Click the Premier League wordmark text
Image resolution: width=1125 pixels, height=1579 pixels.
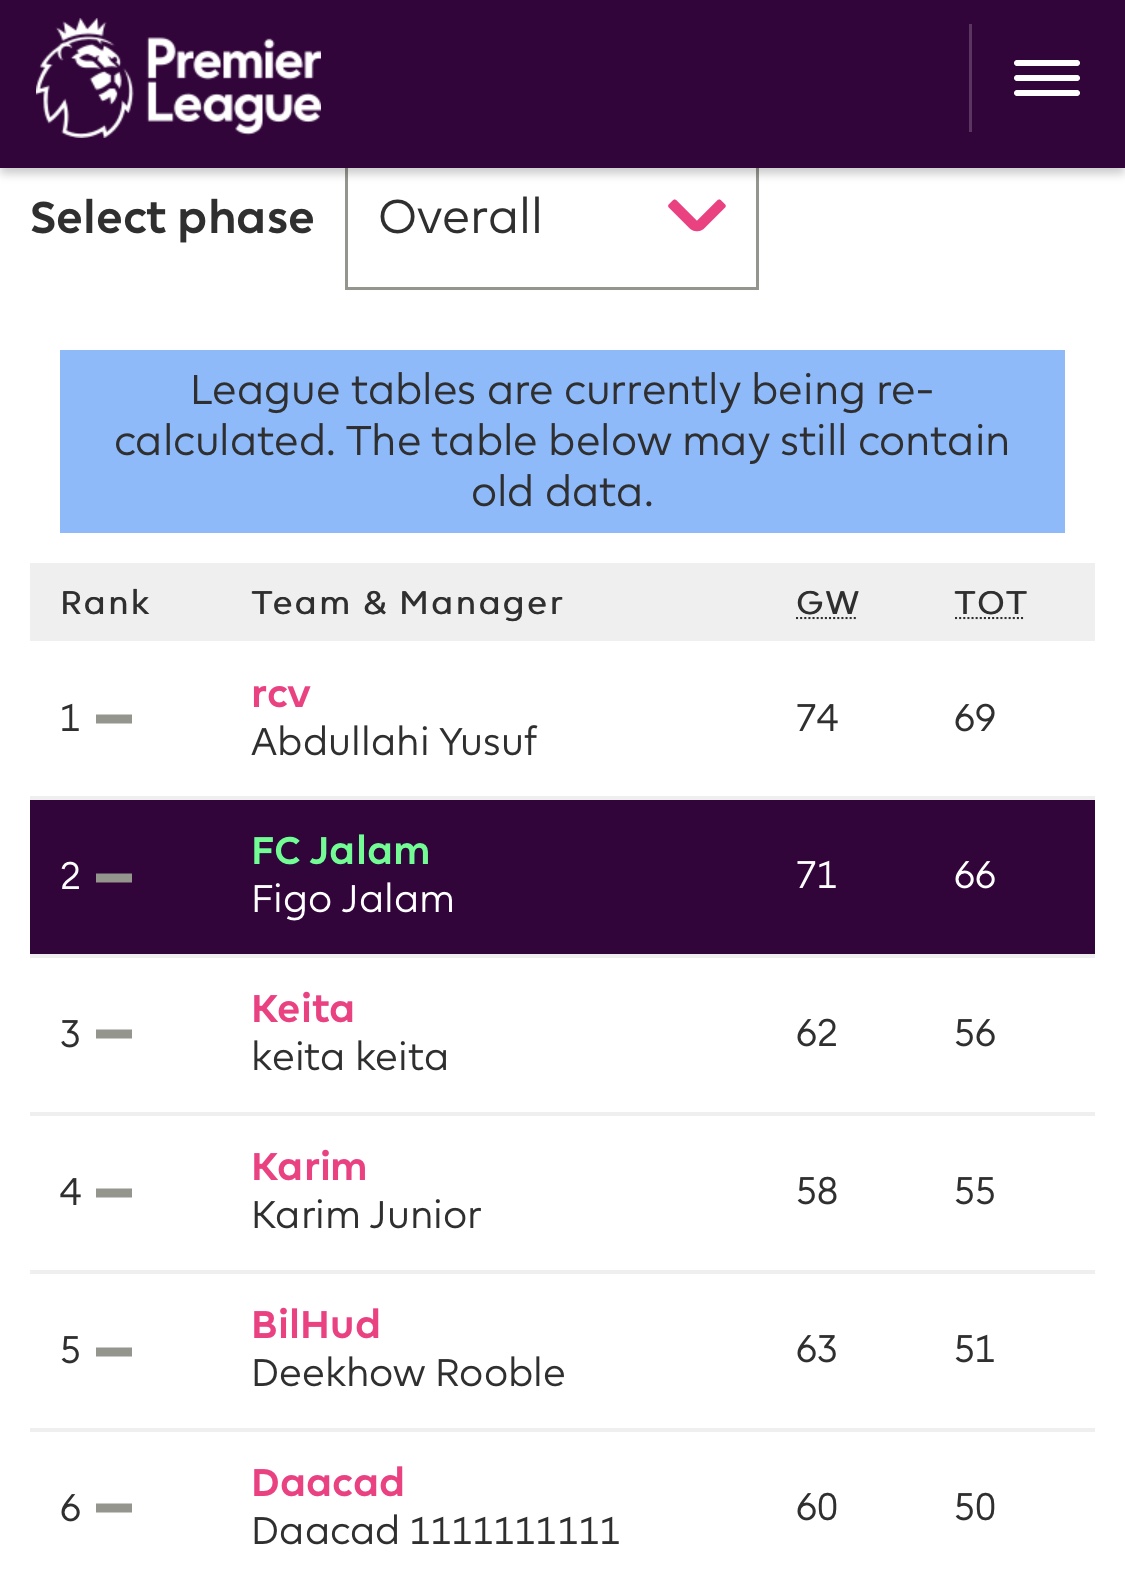point(234,83)
